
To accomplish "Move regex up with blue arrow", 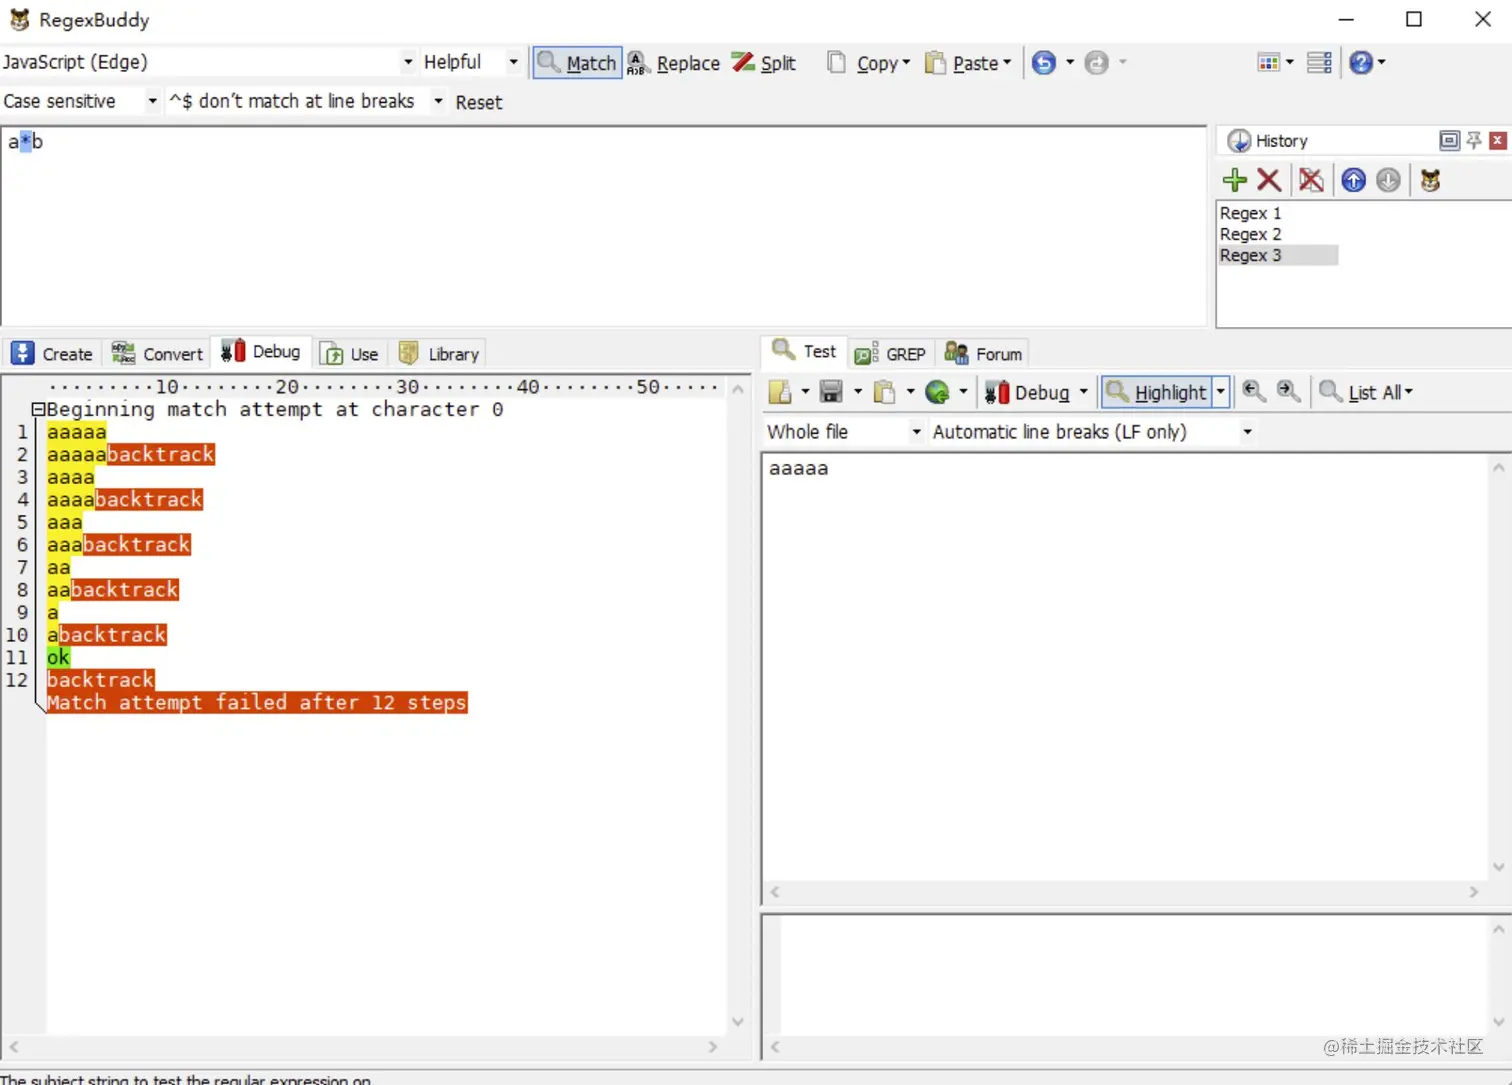I will [1353, 180].
